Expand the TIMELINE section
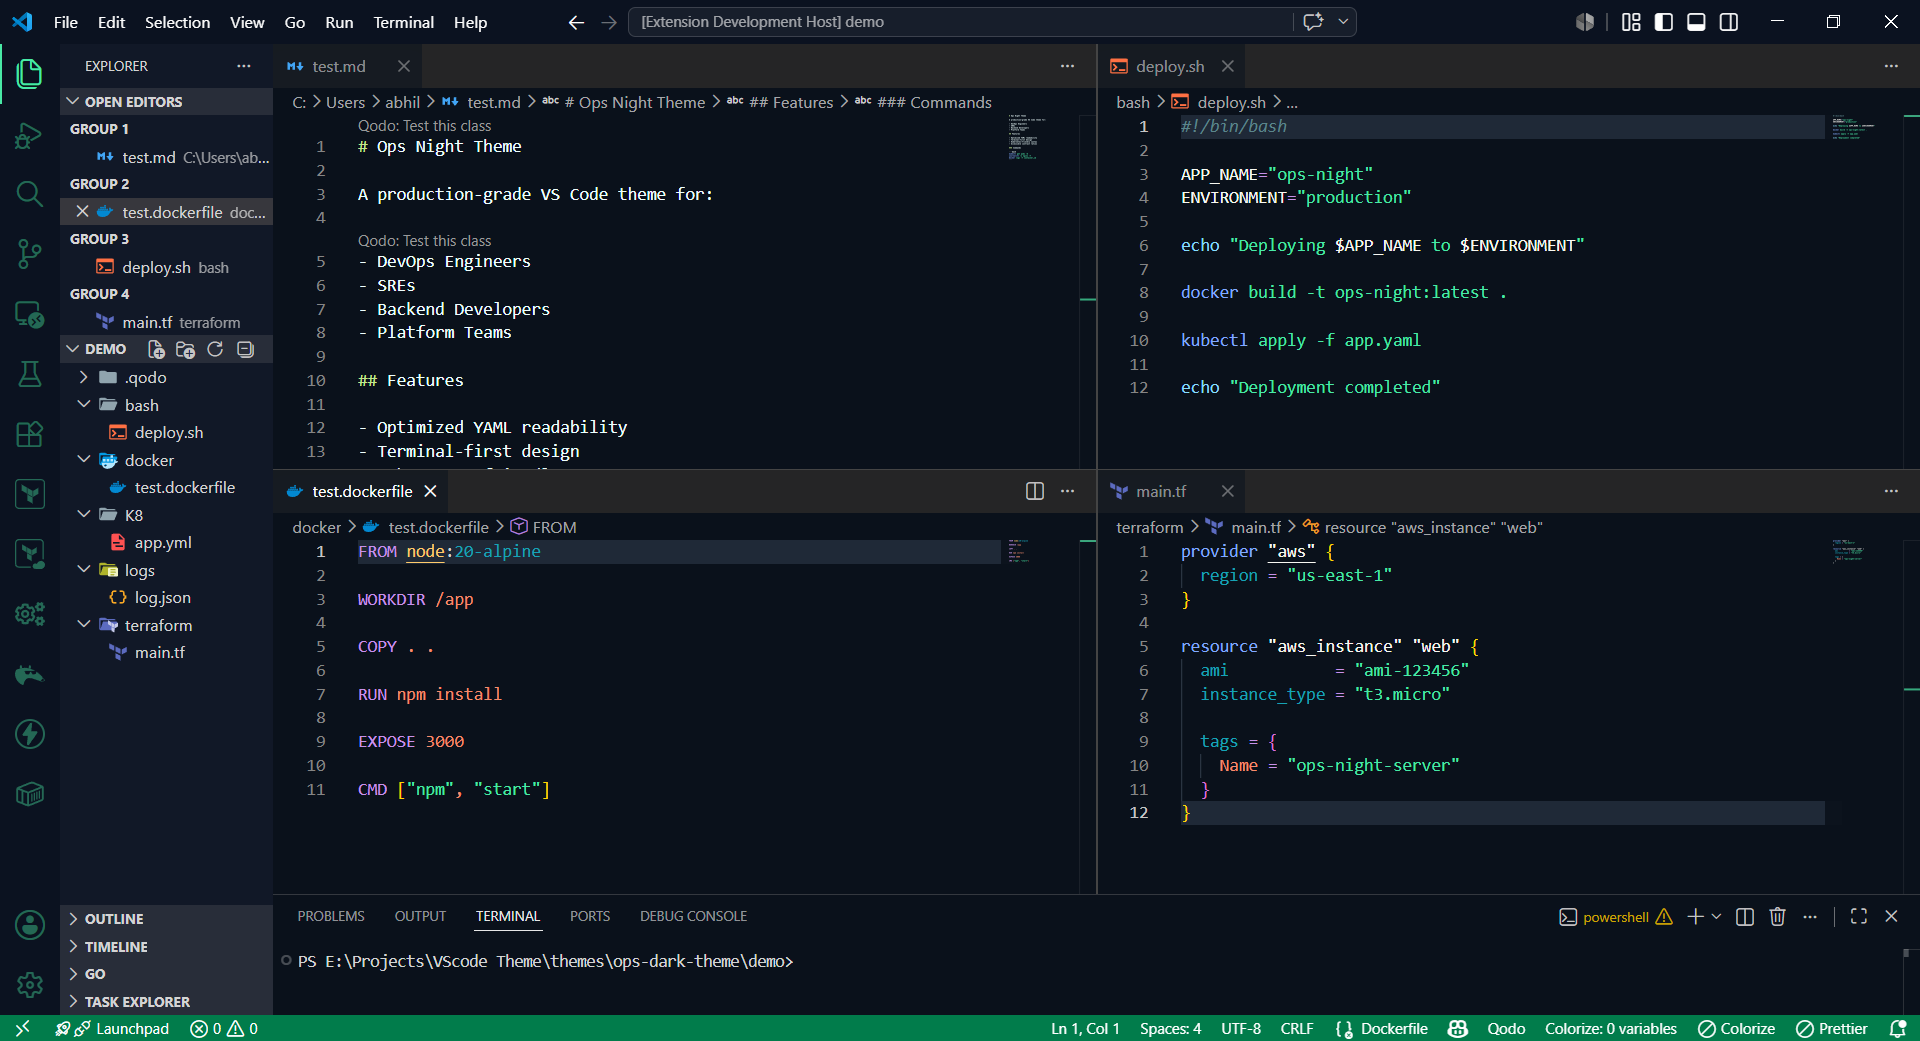Screen dimensions: 1920x1041 pyautogui.click(x=166, y=947)
